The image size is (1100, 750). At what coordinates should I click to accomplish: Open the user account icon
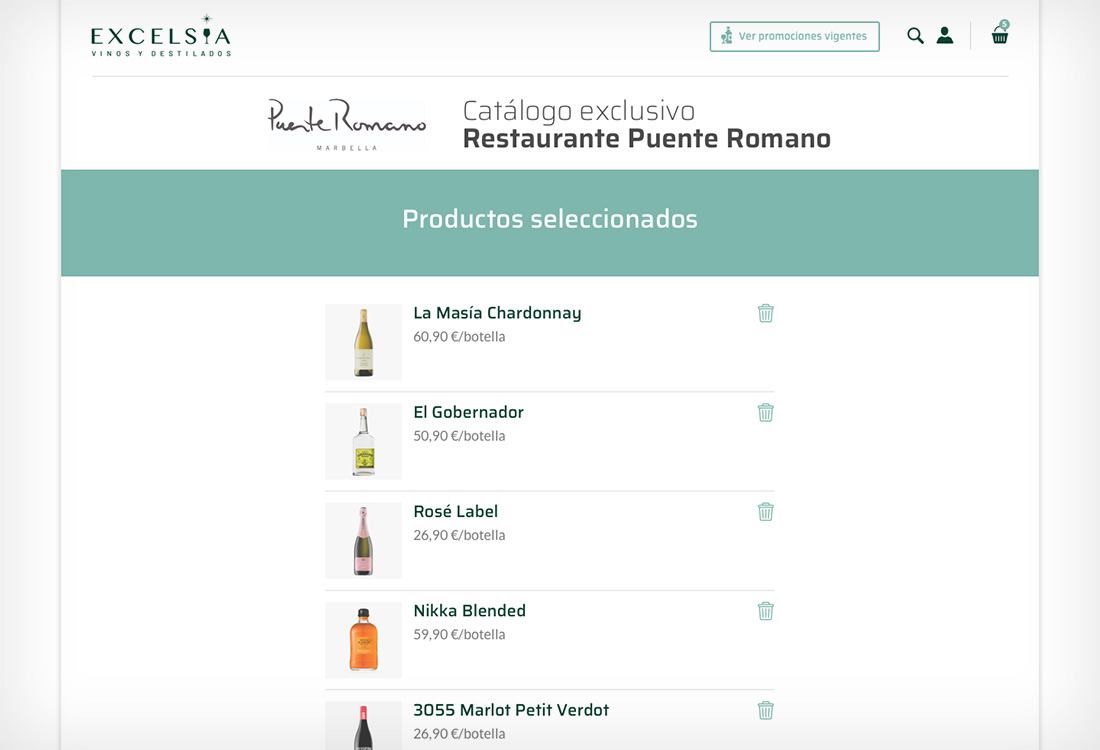point(945,36)
